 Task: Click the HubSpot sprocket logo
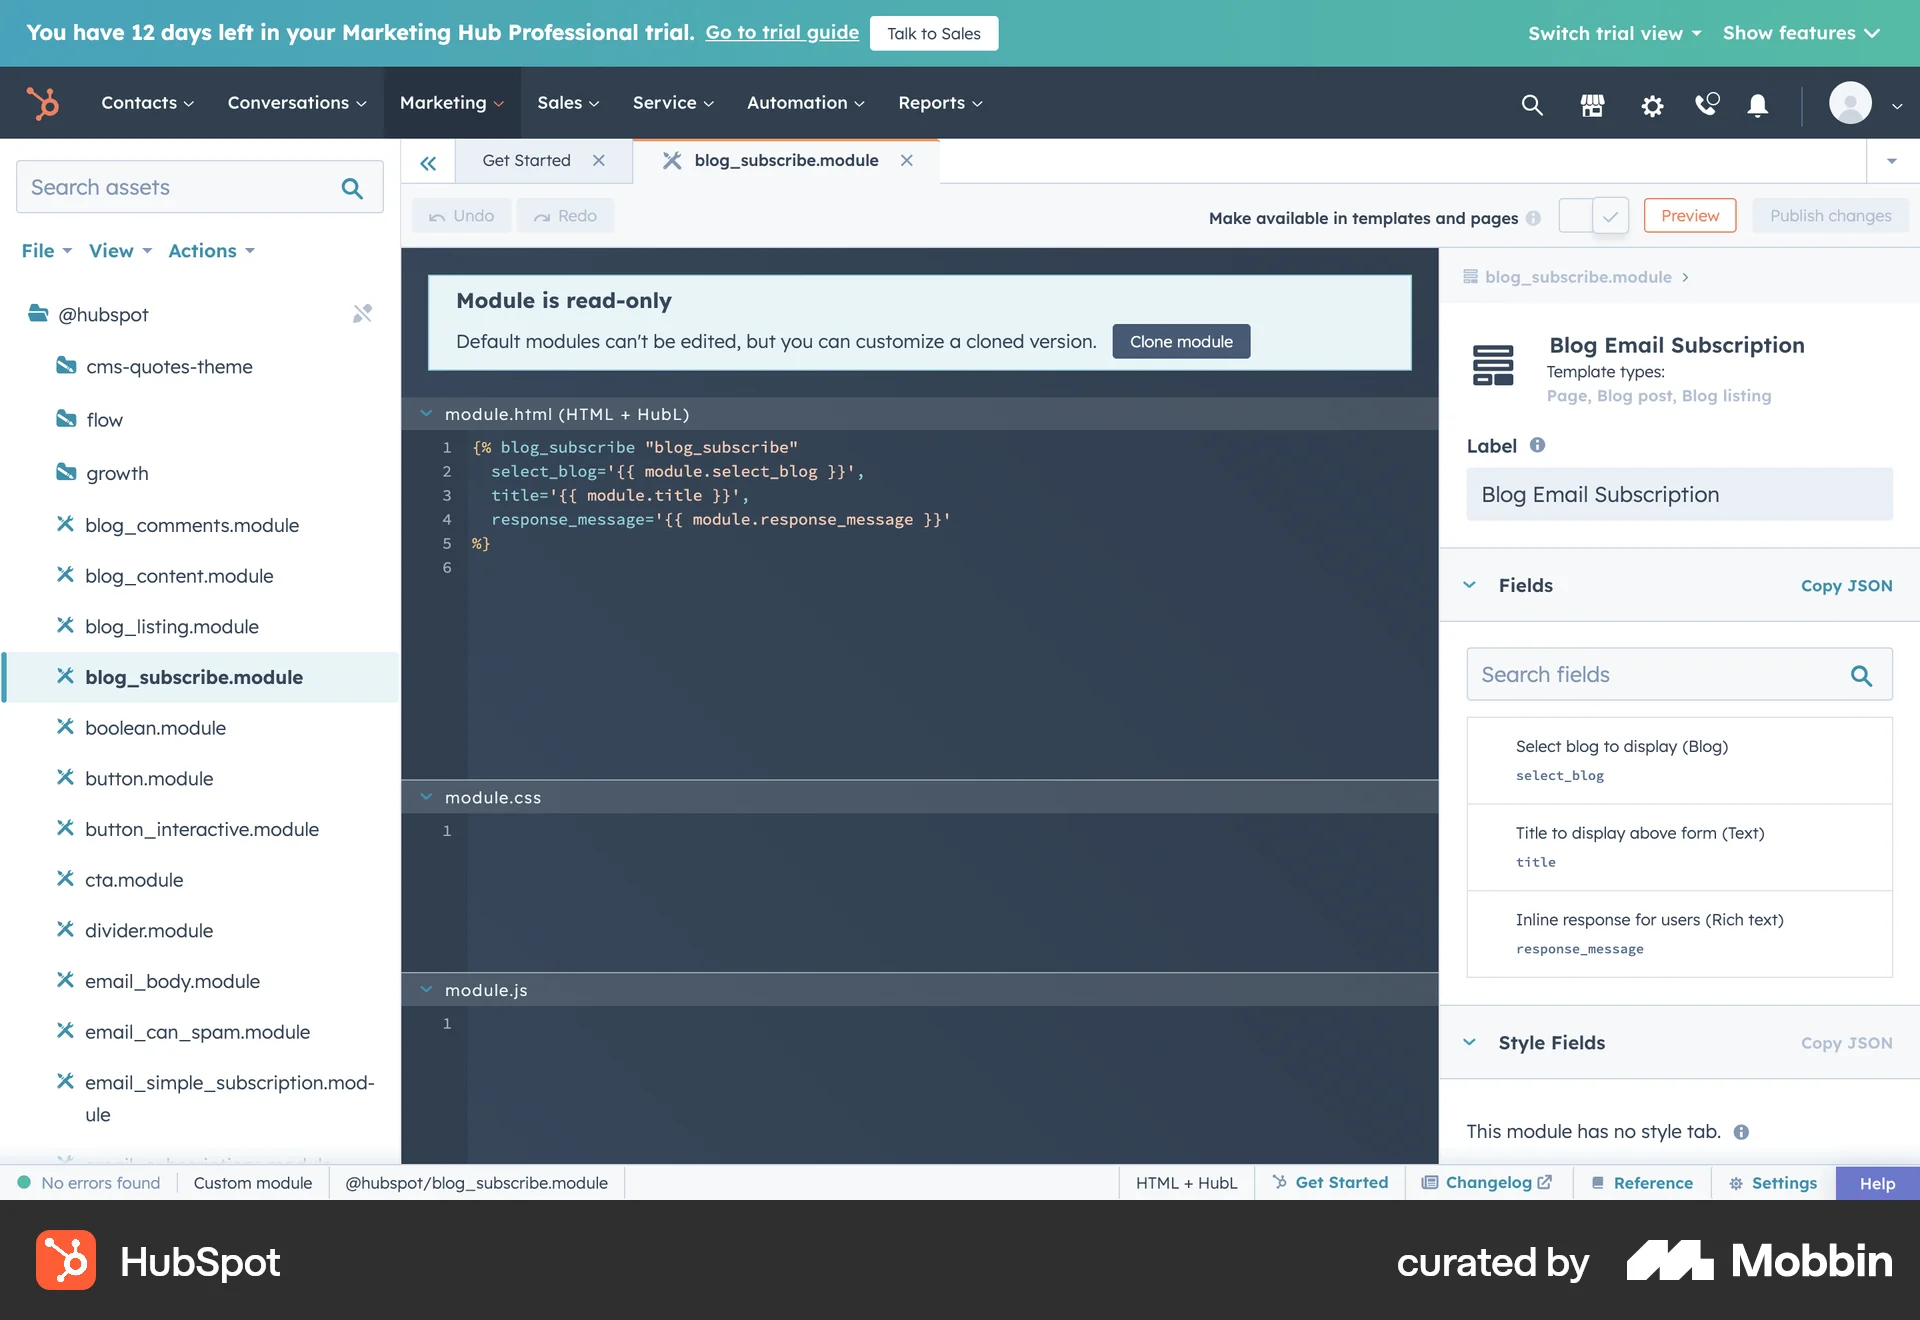click(x=42, y=103)
